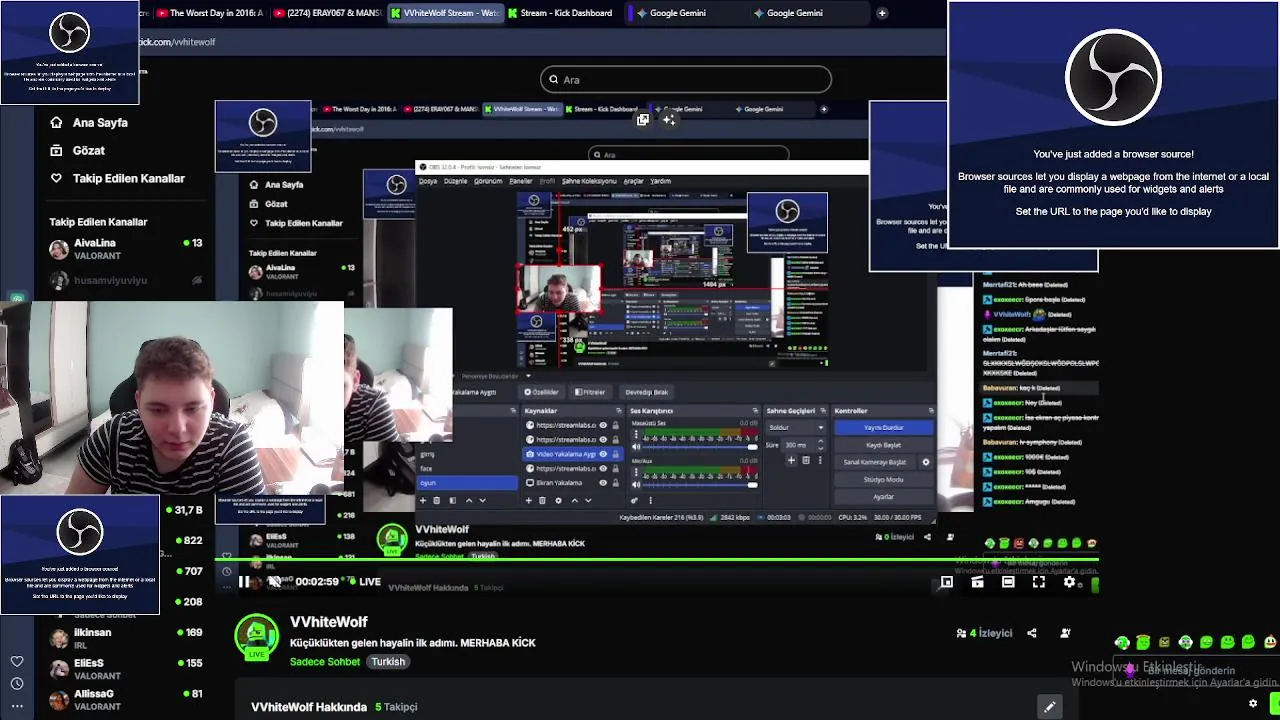Adjust the Masaüstü Ses volume slider
Screen dimensions: 1280x720
[x=700, y=447]
